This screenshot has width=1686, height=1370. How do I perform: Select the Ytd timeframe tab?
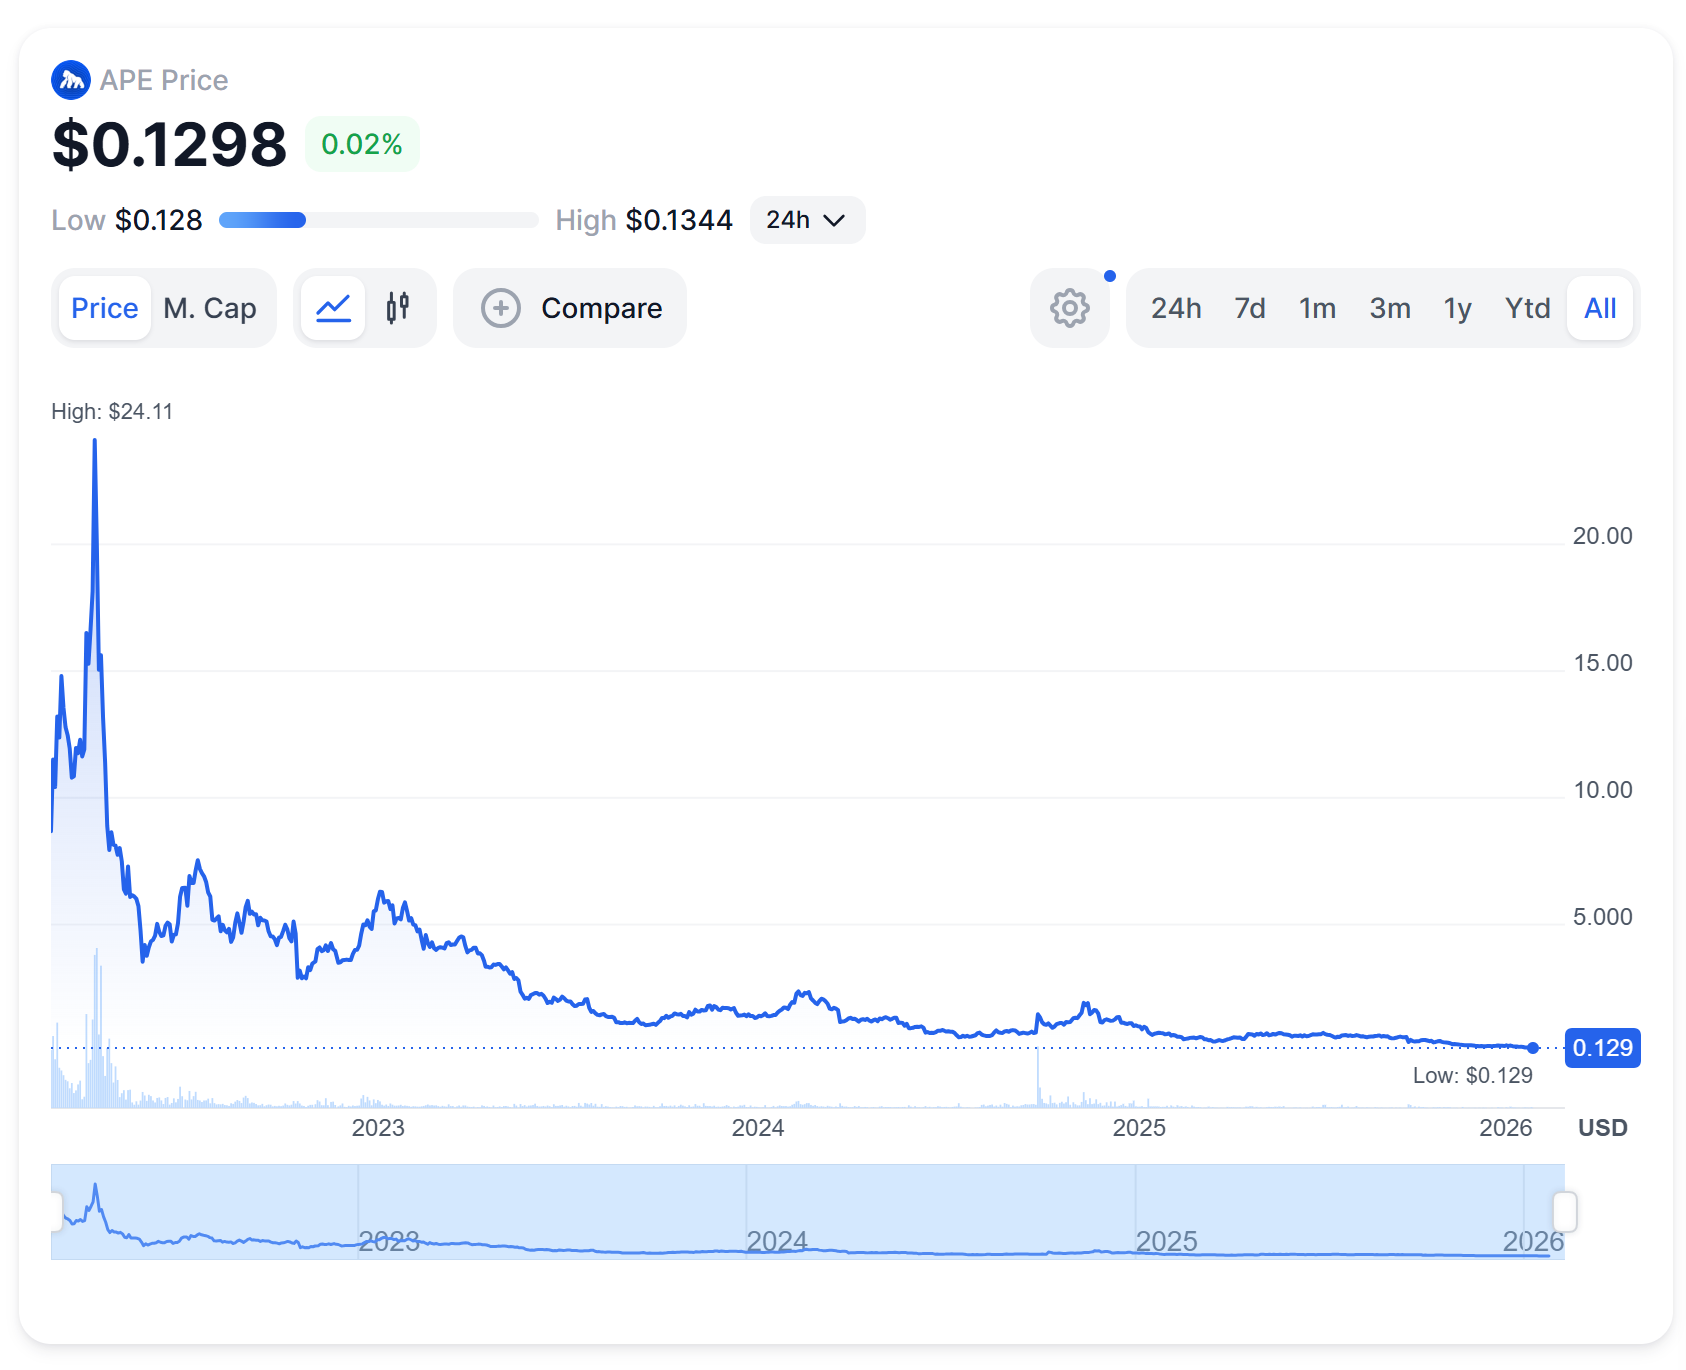[1527, 308]
